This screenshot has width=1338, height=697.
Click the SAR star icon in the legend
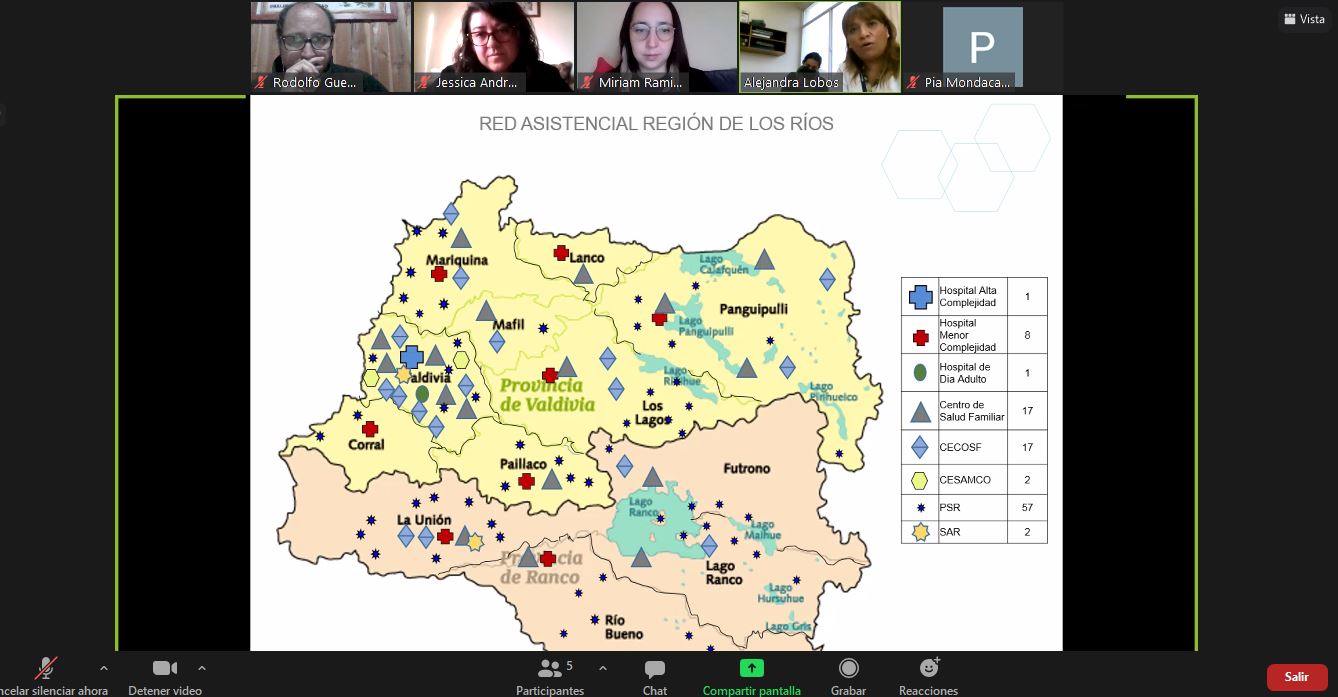[x=920, y=532]
